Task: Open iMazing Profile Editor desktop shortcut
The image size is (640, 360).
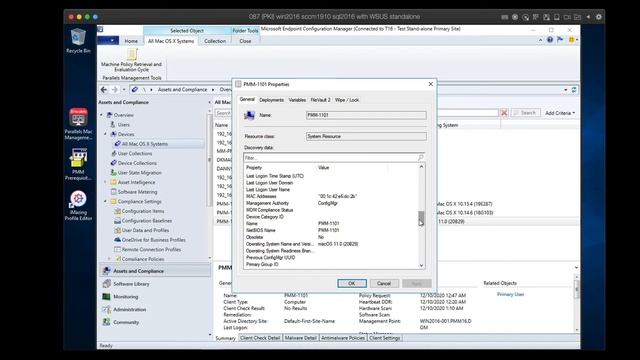Action: click(x=78, y=205)
